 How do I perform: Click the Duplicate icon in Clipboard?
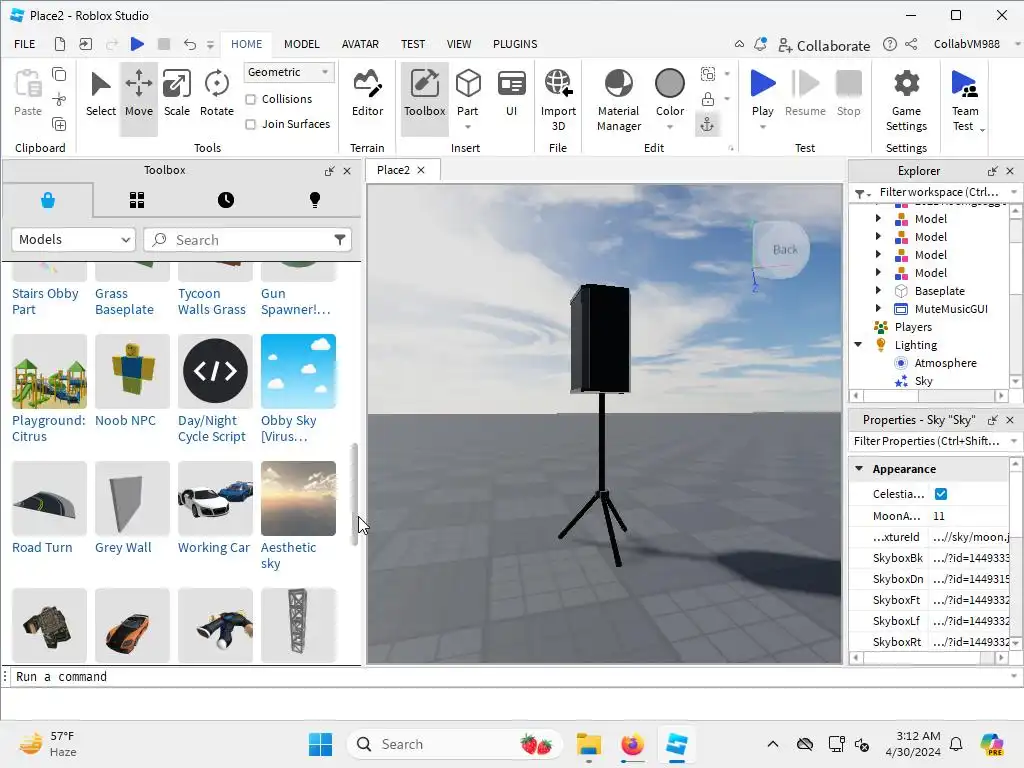[59, 124]
